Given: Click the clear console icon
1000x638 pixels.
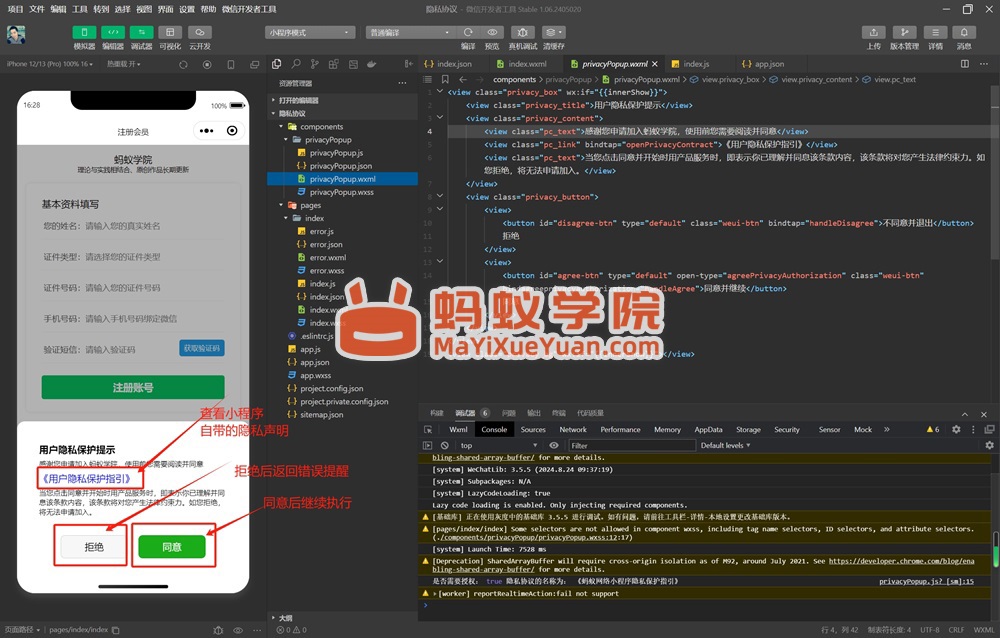Looking at the screenshot, I should pos(445,445).
